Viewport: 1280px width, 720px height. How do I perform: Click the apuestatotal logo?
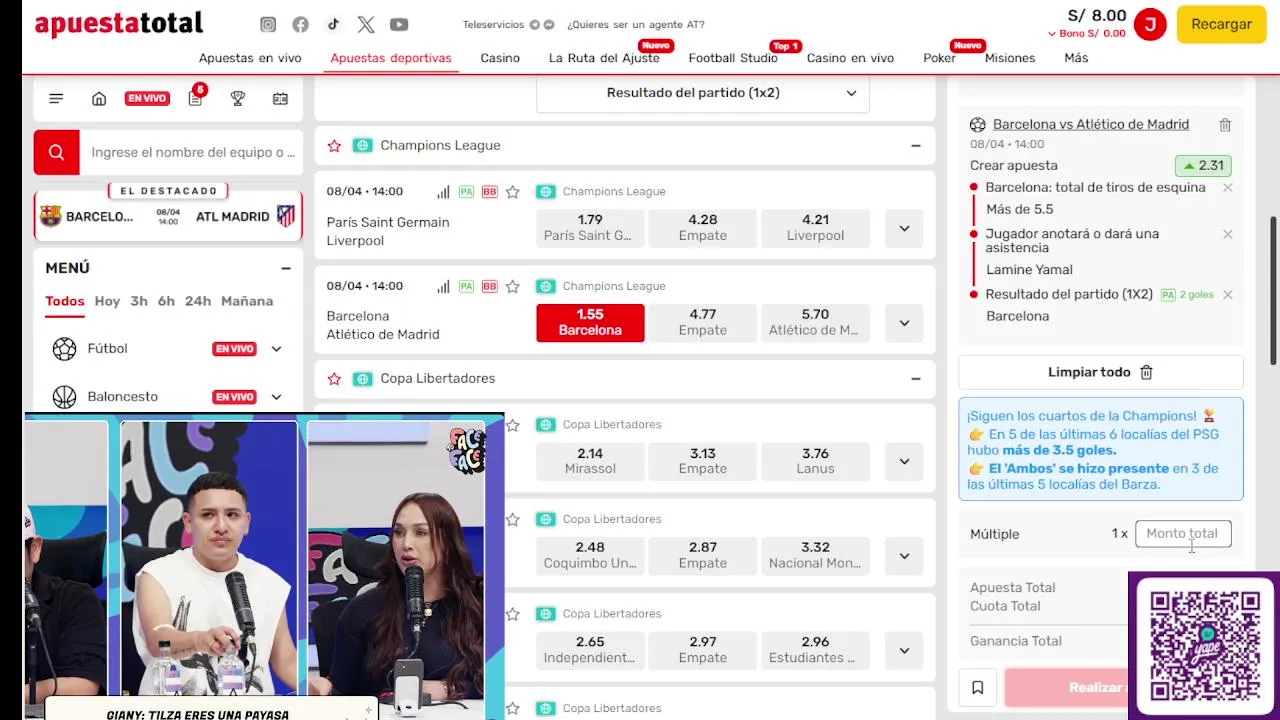click(119, 24)
